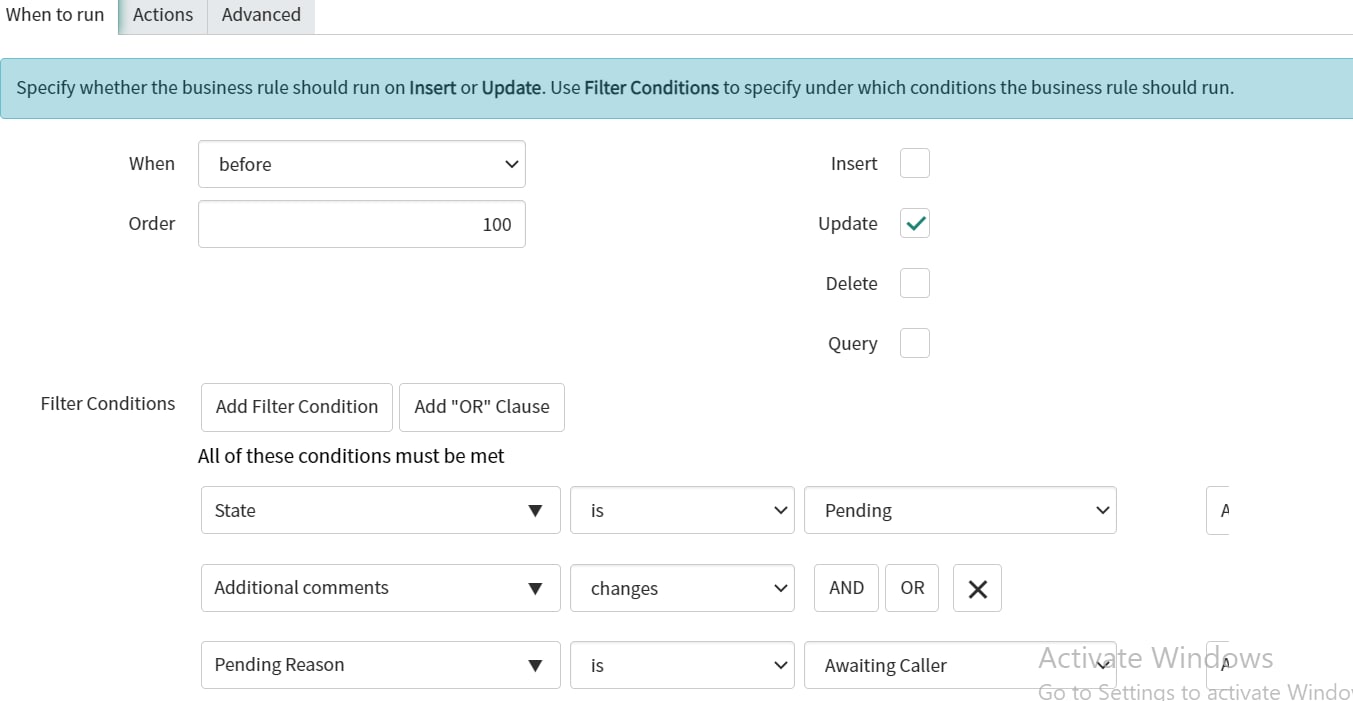
Task: Disable the Update checkbox
Action: click(914, 223)
